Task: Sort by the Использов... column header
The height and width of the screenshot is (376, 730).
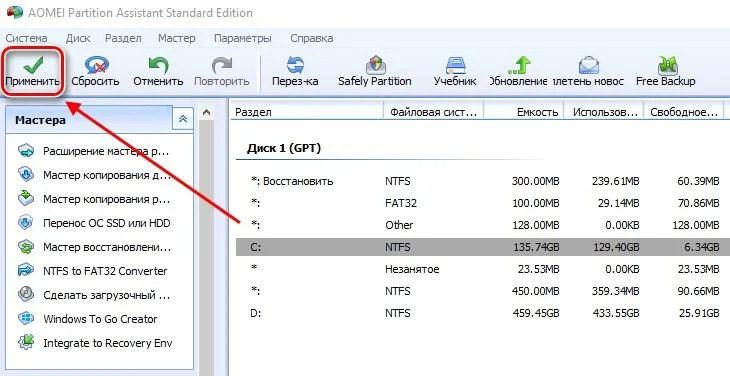Action: tap(604, 112)
